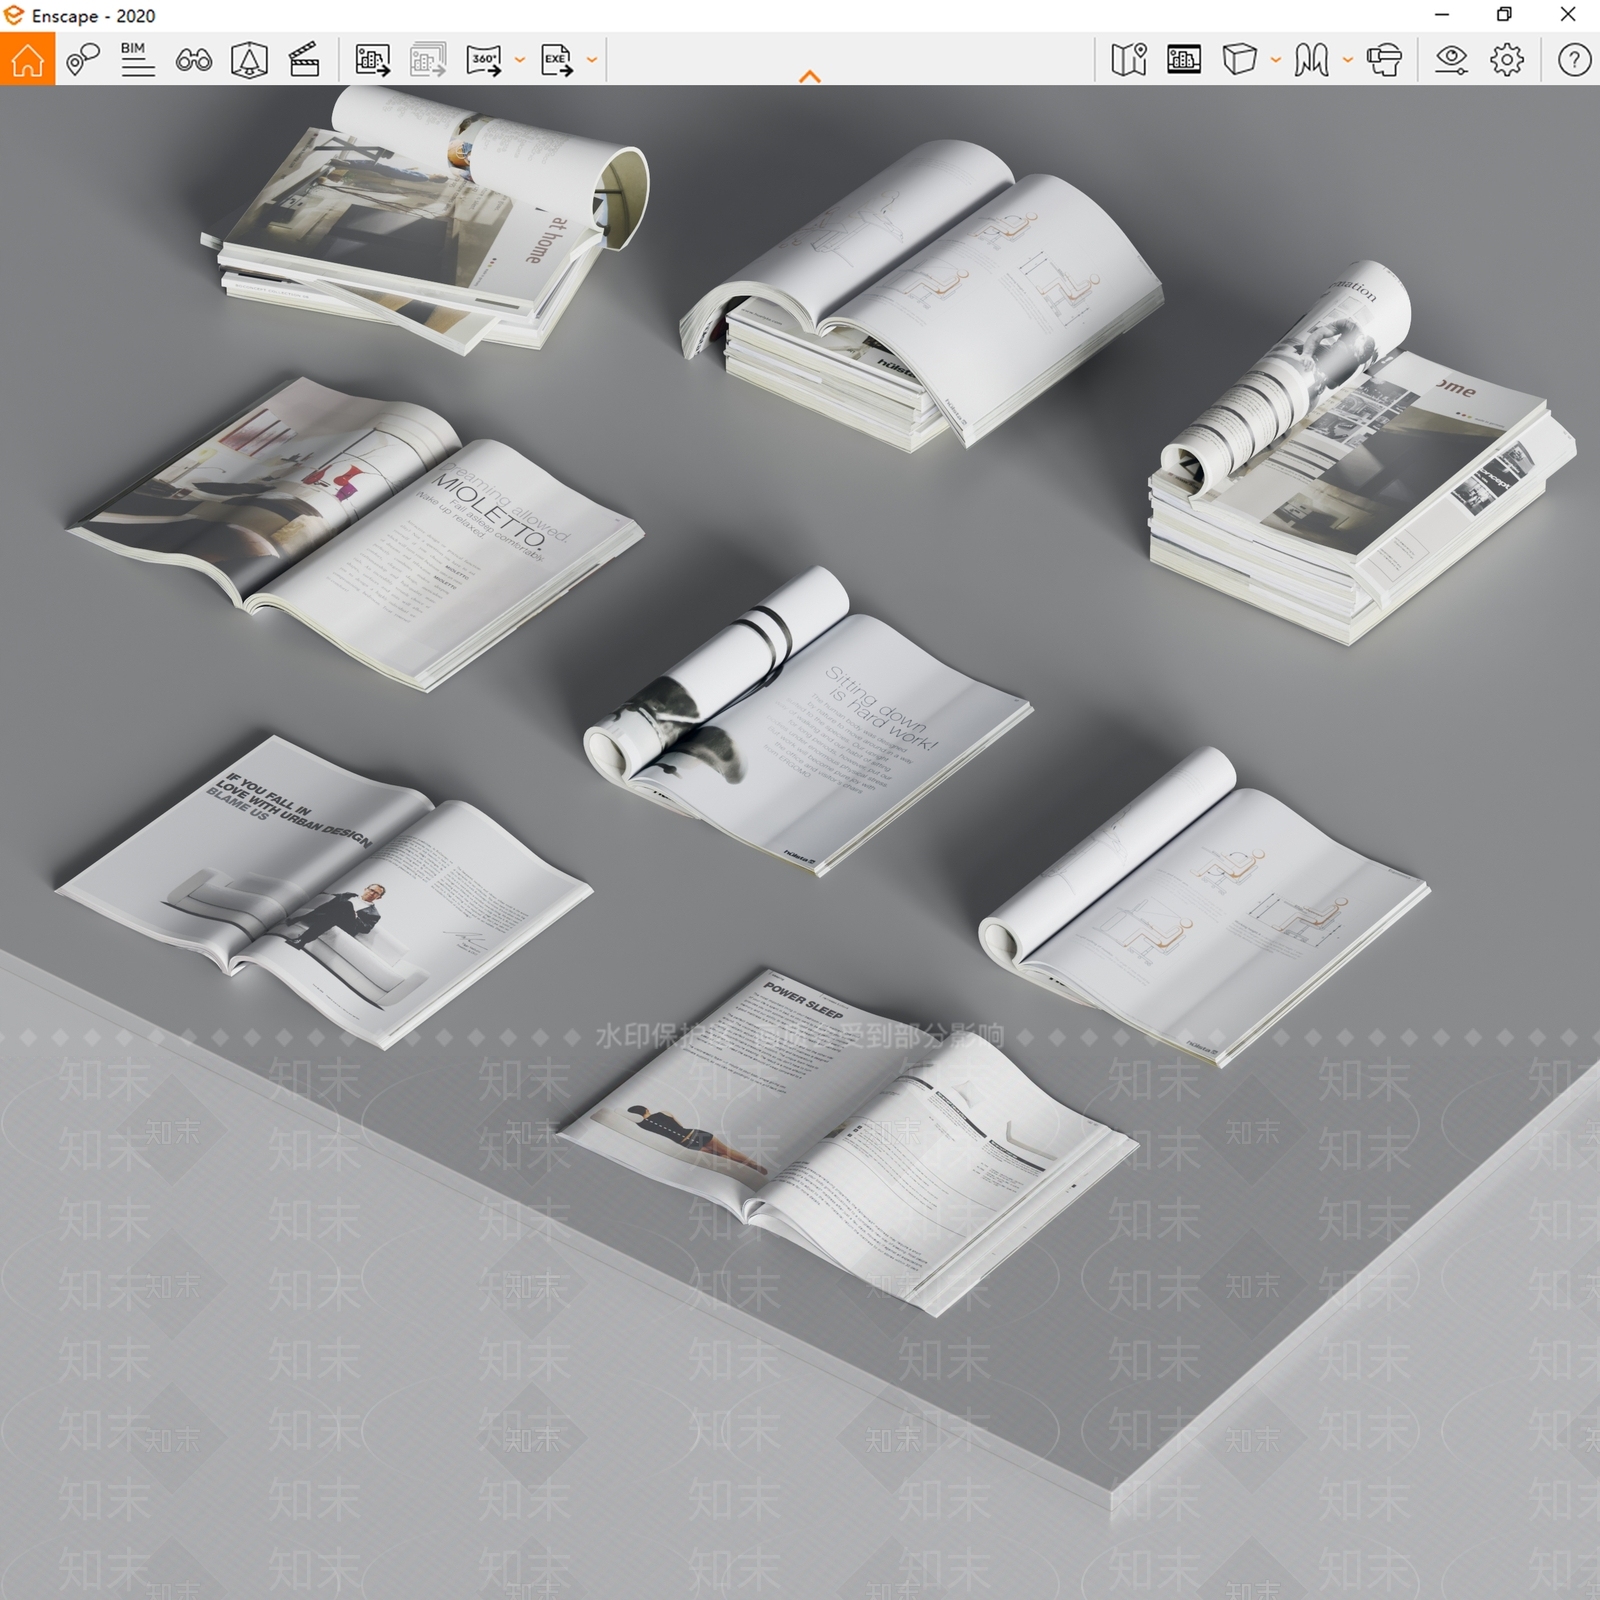1600x1600 pixels.
Task: Expand the 360 panorama dropdown arrow
Action: click(x=519, y=60)
